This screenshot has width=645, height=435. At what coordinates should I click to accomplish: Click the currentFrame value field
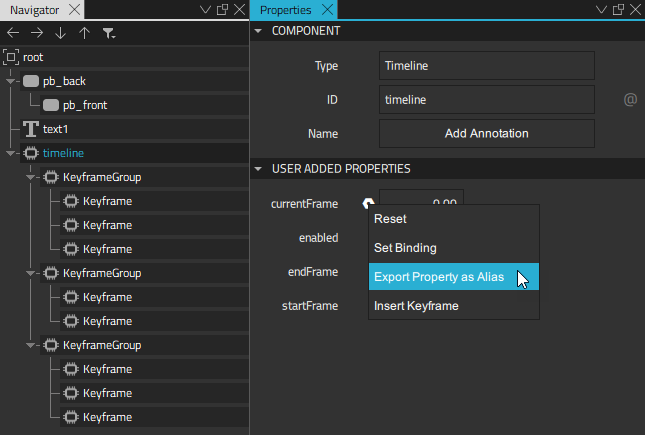point(421,197)
